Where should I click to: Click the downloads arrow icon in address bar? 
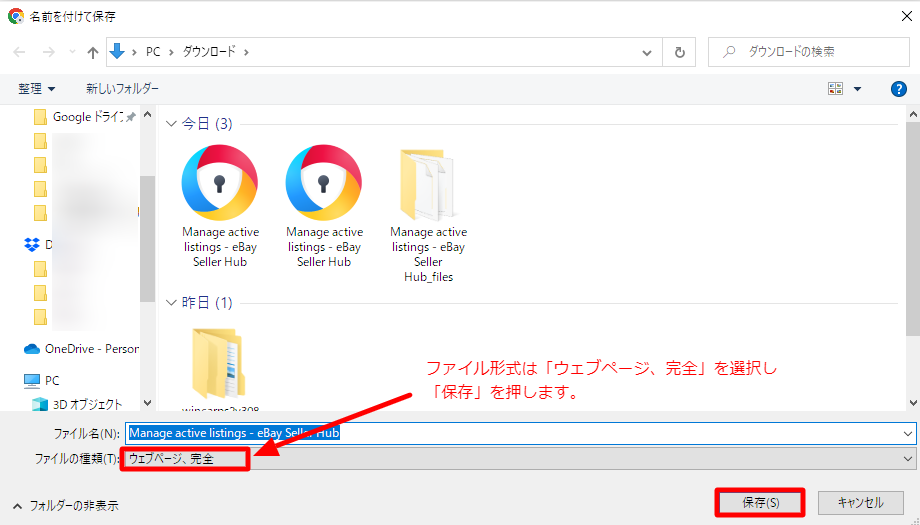[x=117, y=52]
